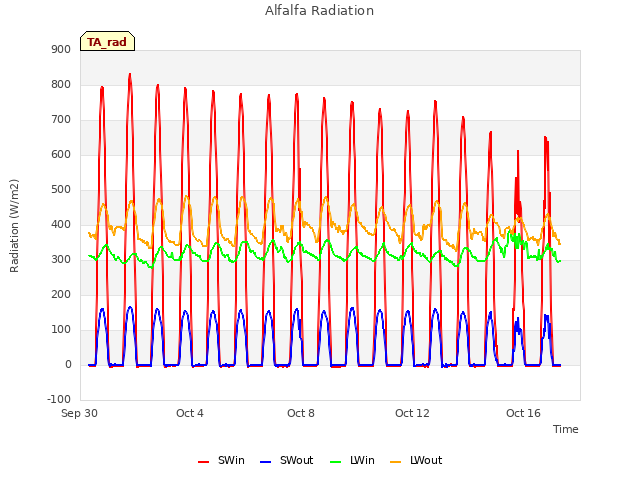Viewport: 640px width, 480px height.
Task: Click the Radiation (W/m2) axis label
Action: [x=14, y=226]
